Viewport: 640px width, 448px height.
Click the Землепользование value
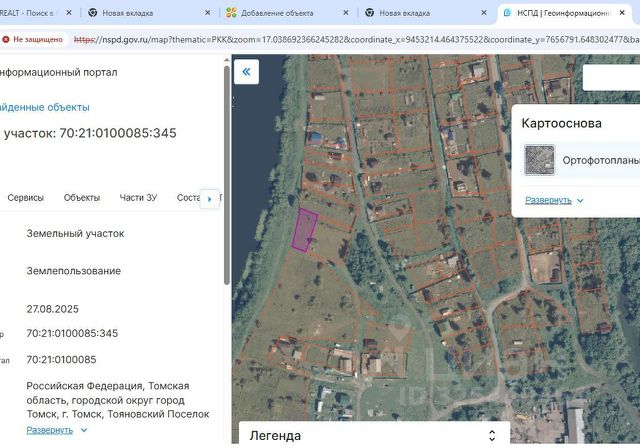tap(73, 271)
